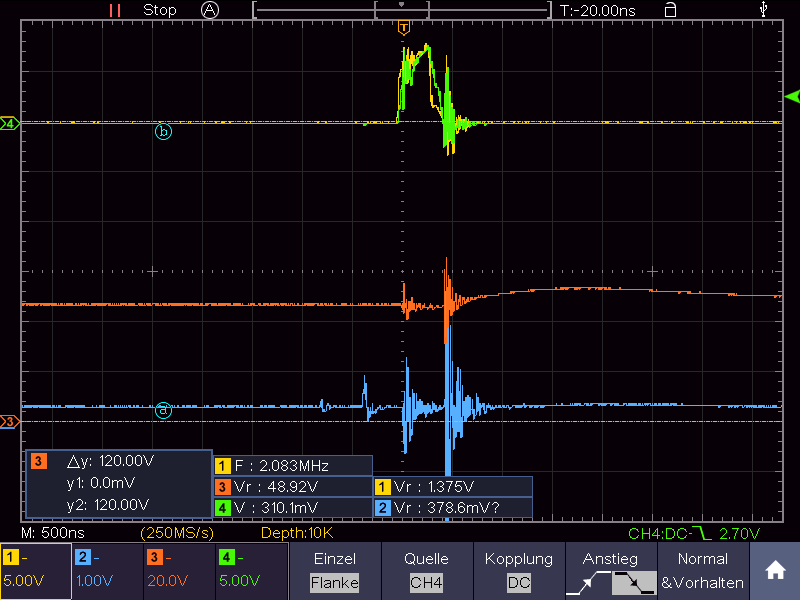Click the orange trigger position T marker
The width and height of the screenshot is (800, 600).
(404, 28)
